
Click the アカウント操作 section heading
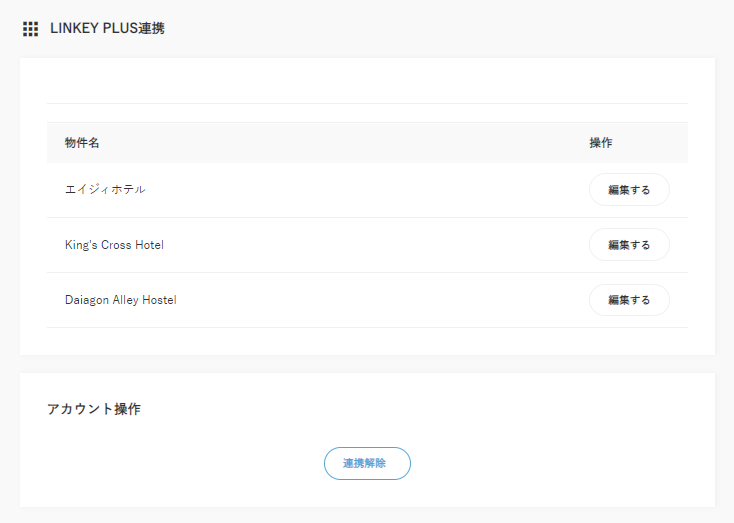click(94, 409)
